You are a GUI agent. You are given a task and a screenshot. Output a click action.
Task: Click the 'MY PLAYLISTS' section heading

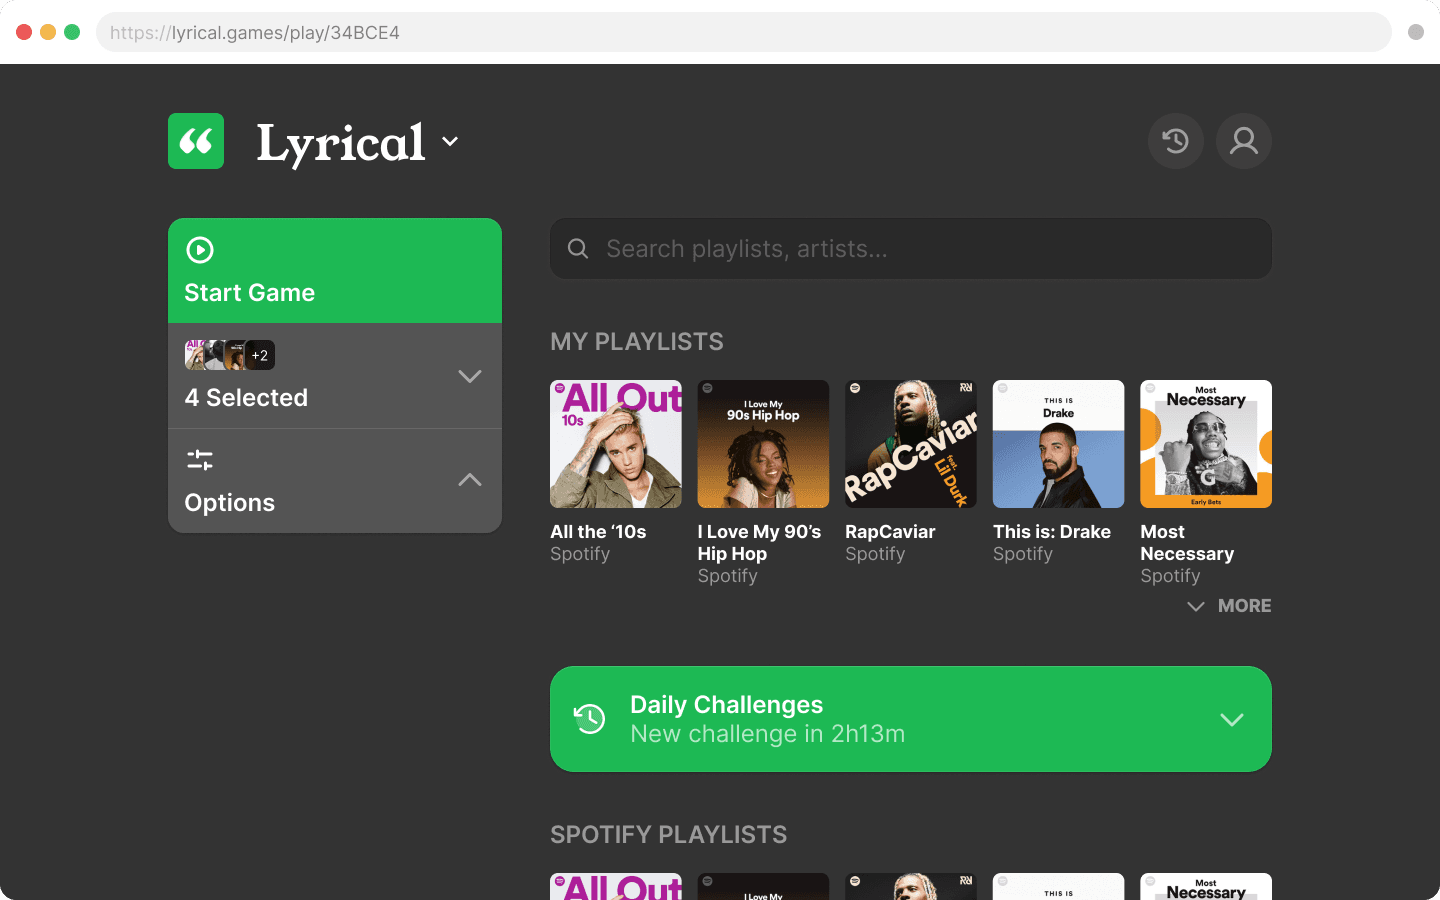637,342
